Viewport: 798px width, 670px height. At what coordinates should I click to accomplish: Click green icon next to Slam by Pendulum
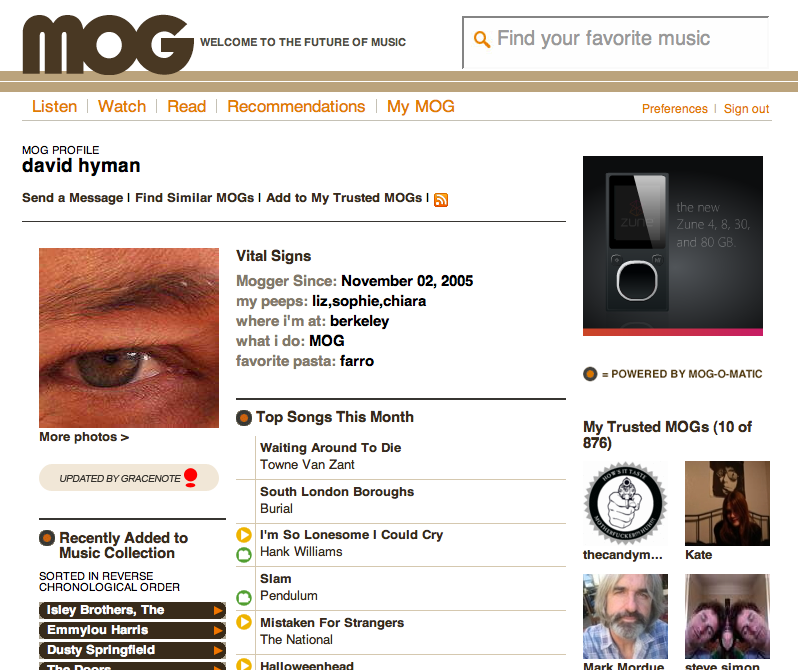coord(244,597)
